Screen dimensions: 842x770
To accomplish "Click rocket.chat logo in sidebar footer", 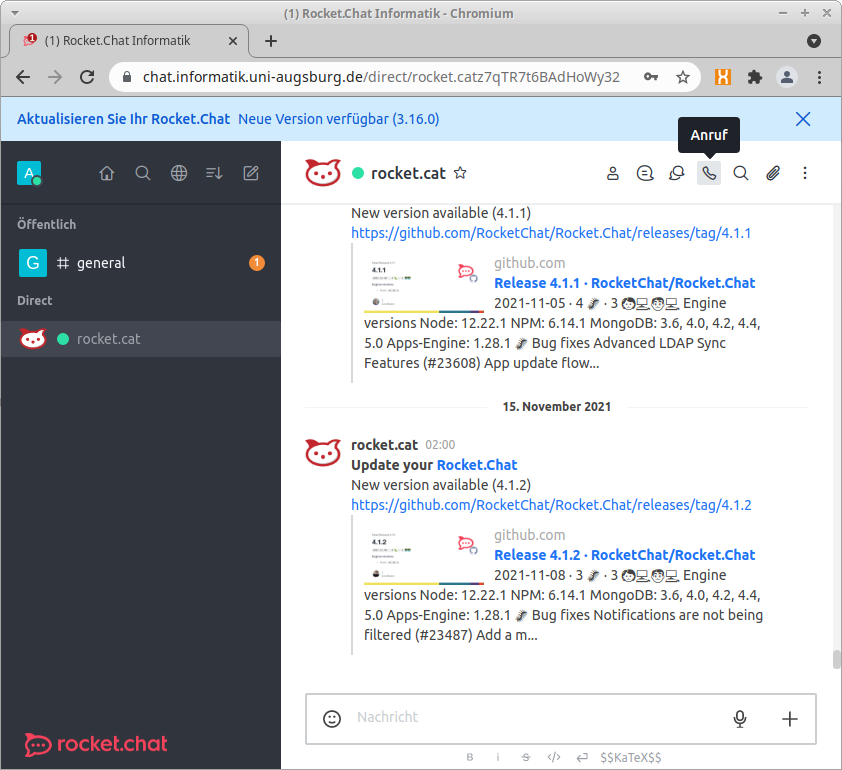I will pyautogui.click(x=96, y=744).
